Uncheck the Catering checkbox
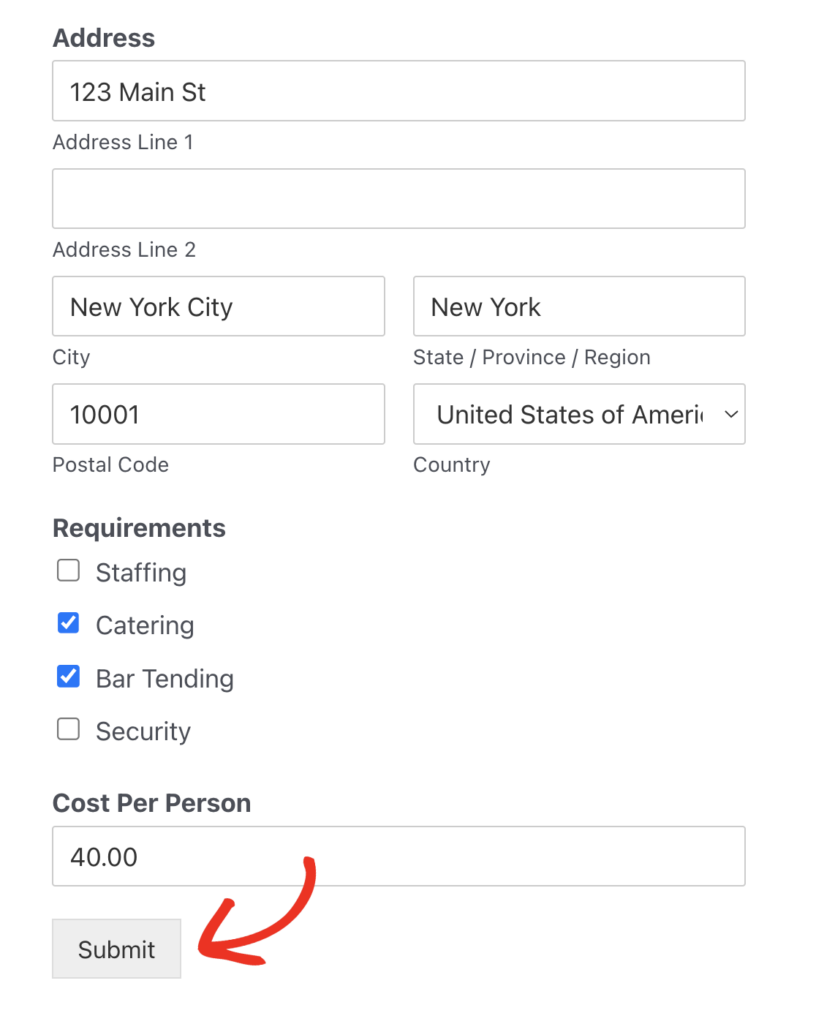This screenshot has width=816, height=1024. (x=68, y=622)
